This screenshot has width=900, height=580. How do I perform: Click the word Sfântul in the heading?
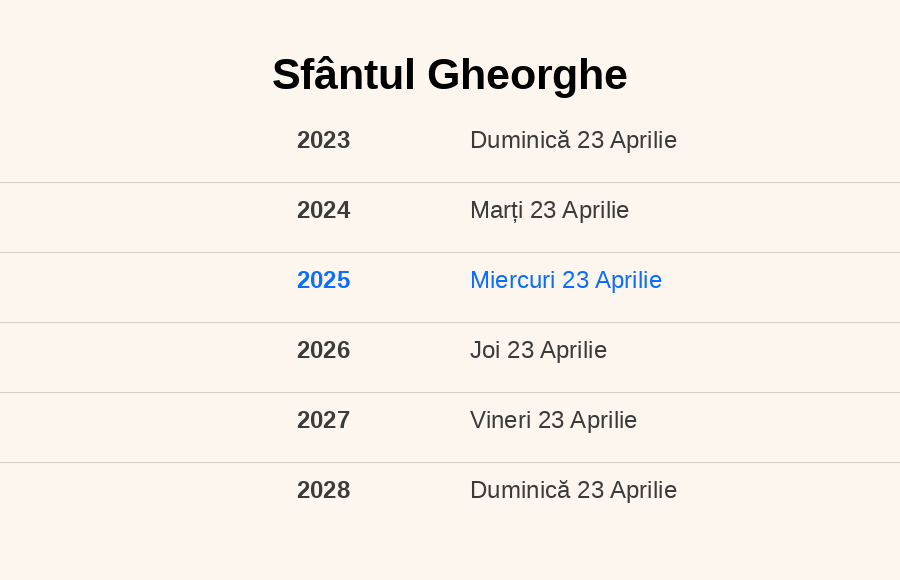[x=343, y=75]
